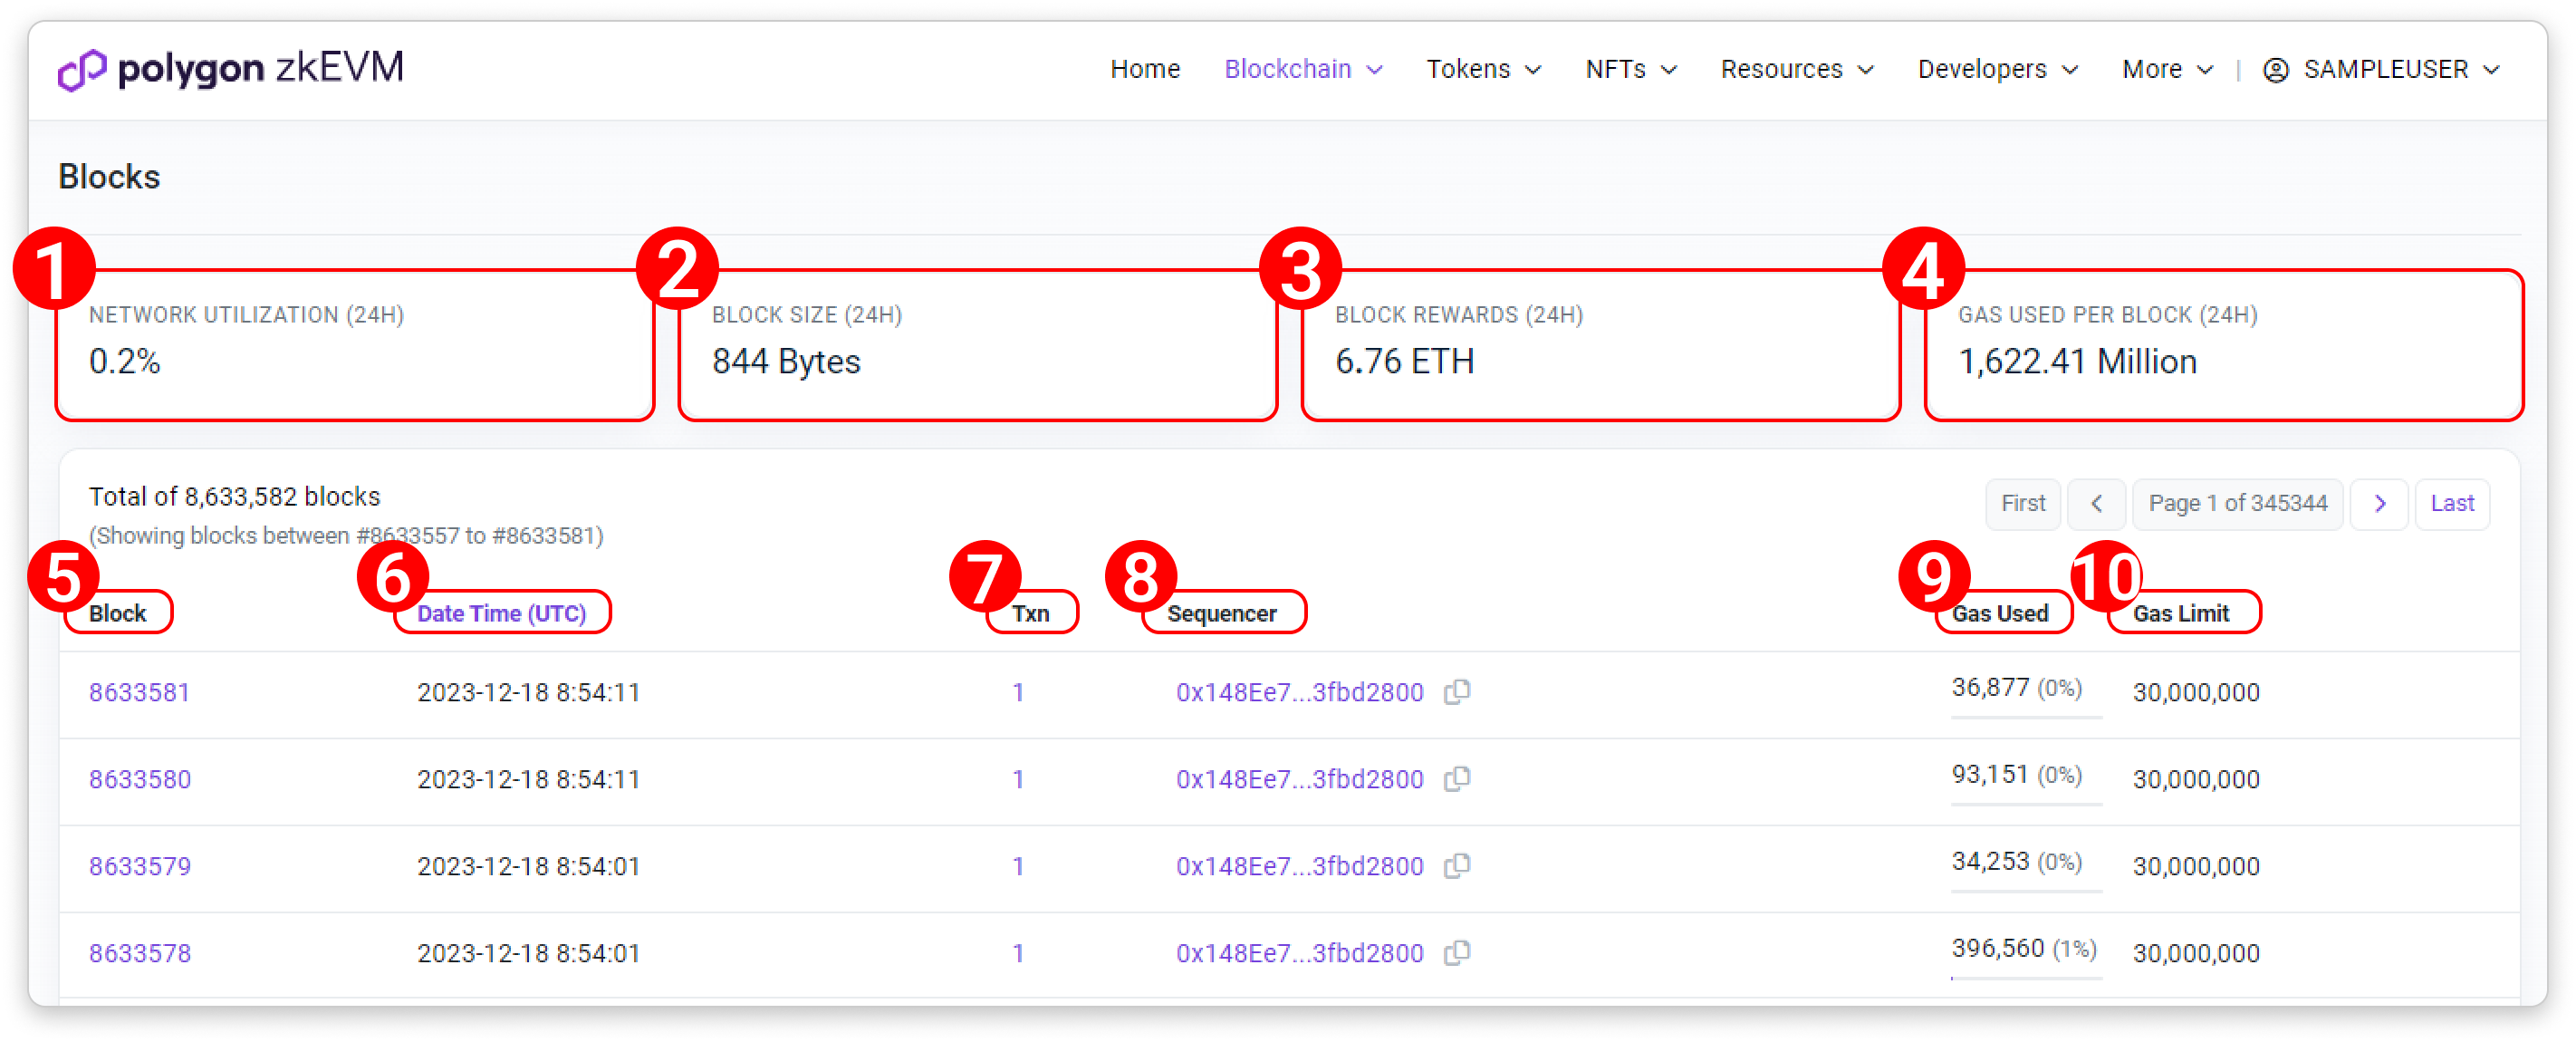Go to previous page arrow
2576x1042 pixels.
point(2096,503)
